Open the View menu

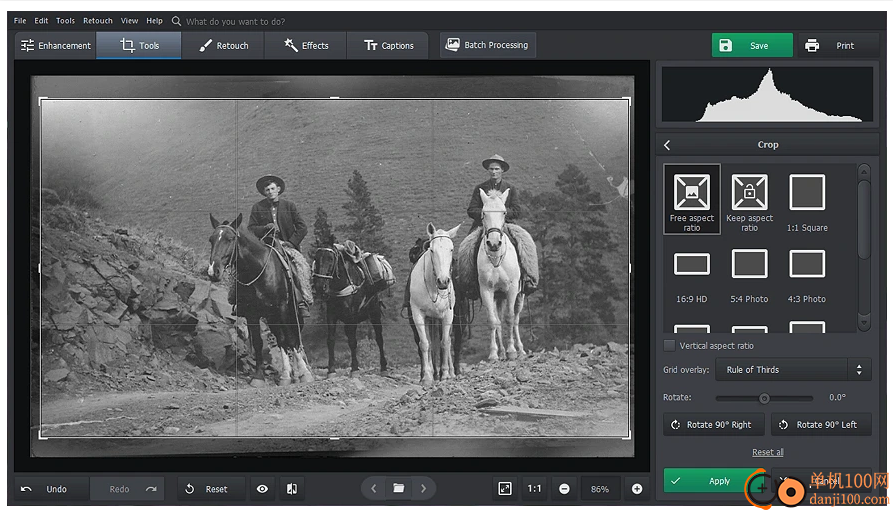129,21
